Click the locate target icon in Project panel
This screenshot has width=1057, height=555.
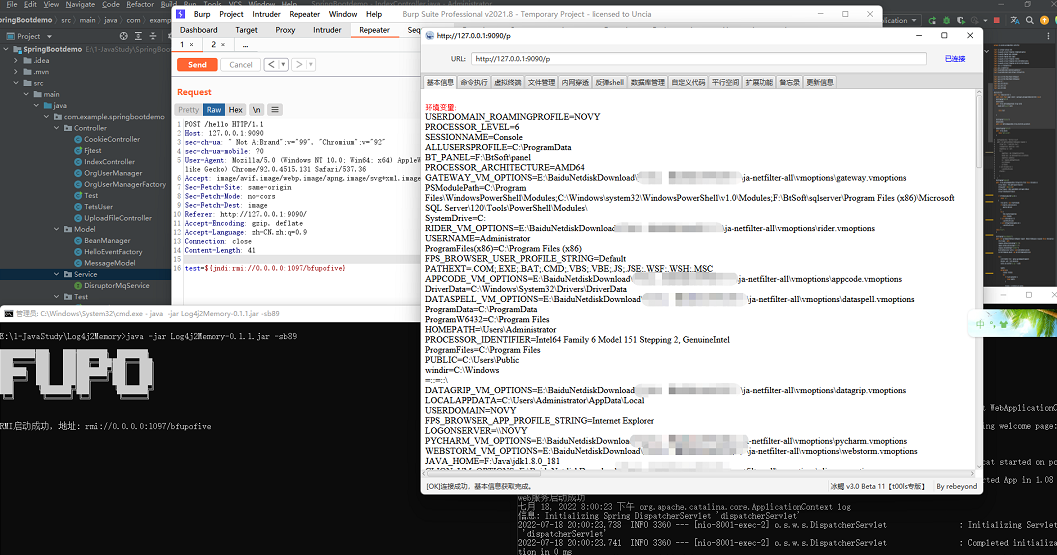[x=123, y=36]
